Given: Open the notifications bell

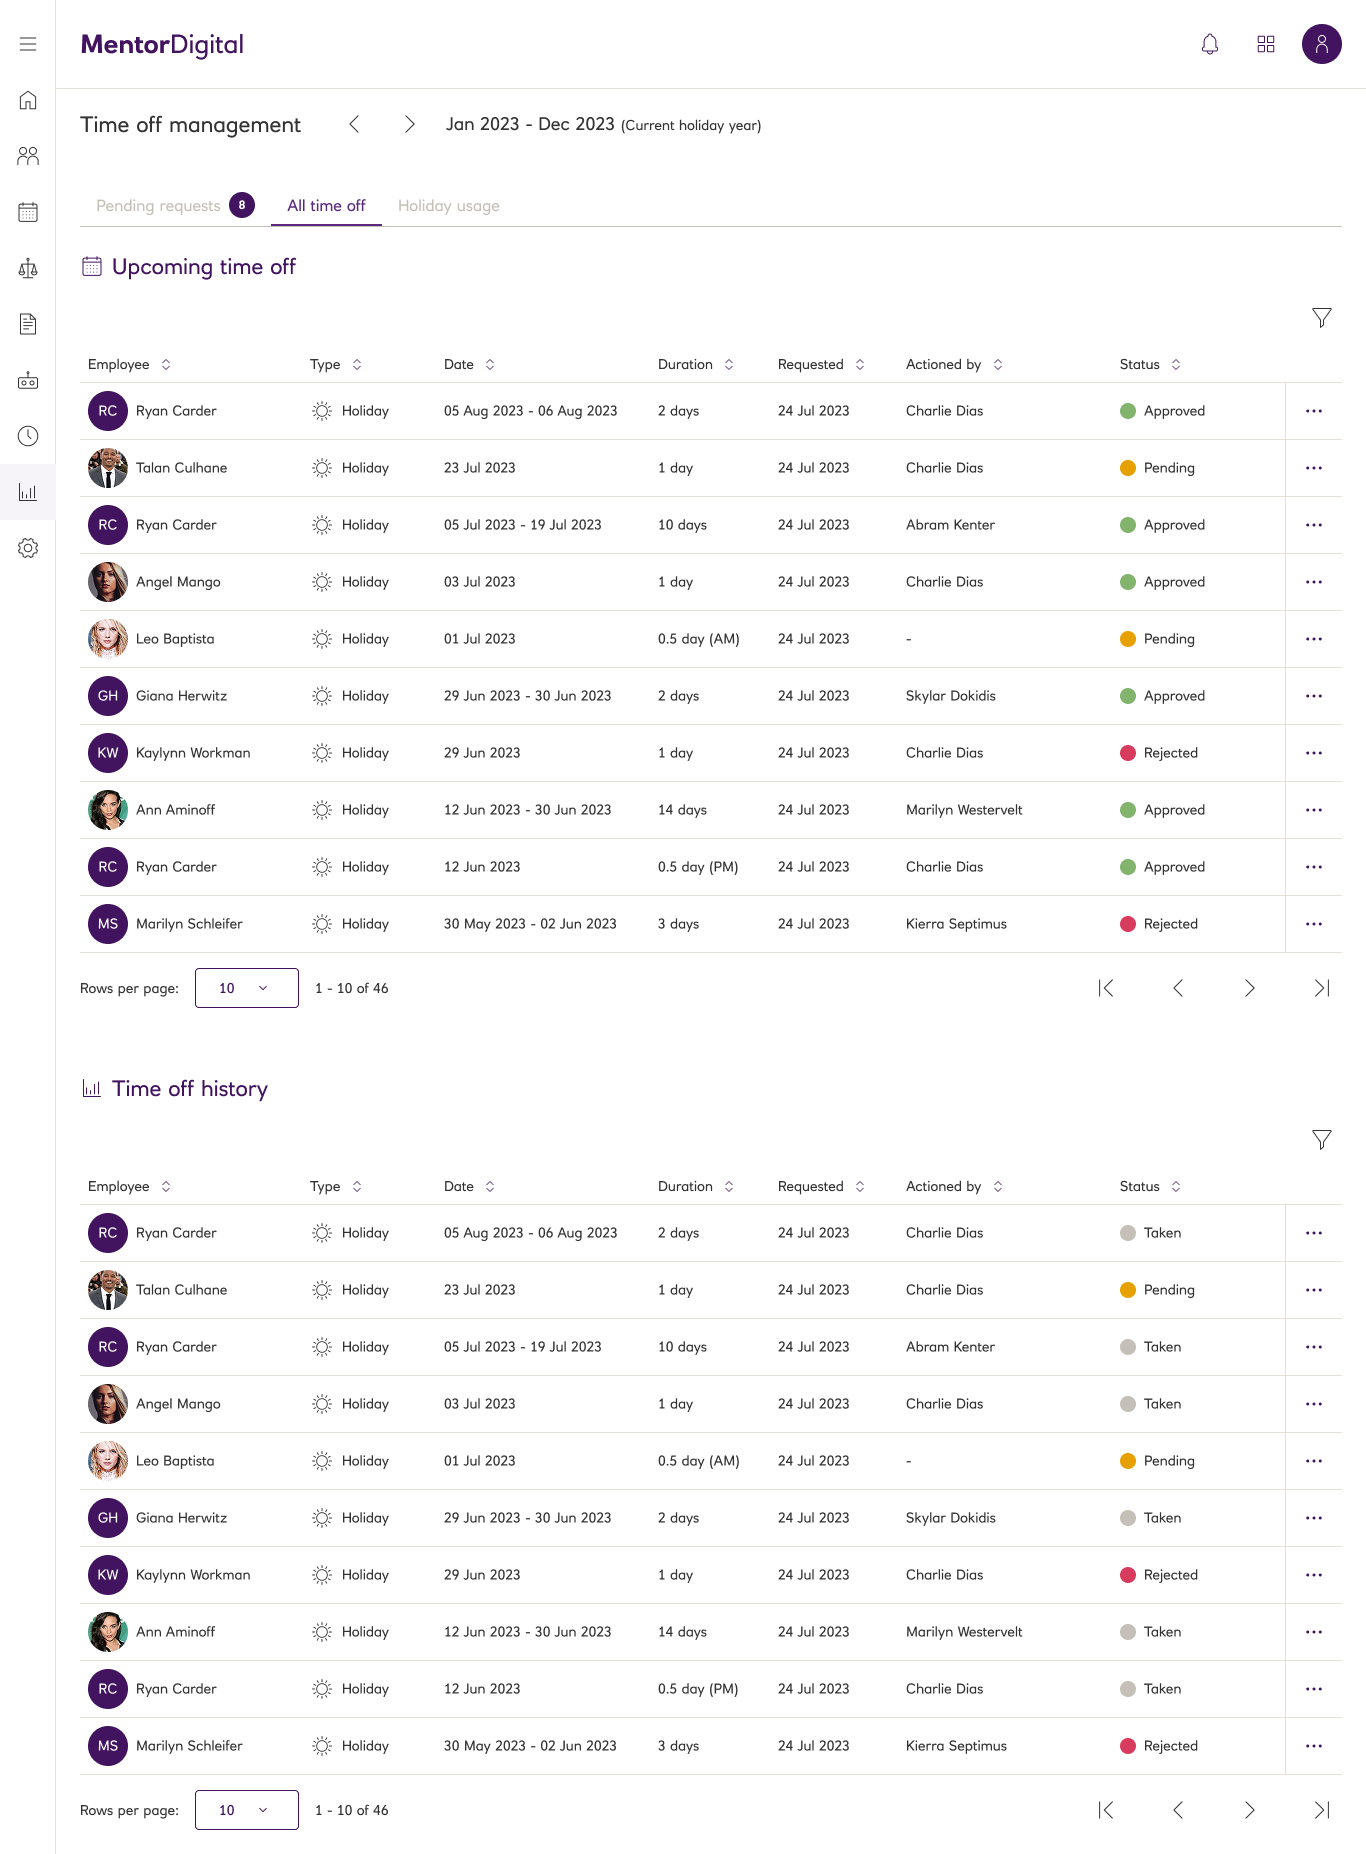Looking at the screenshot, I should (1210, 44).
